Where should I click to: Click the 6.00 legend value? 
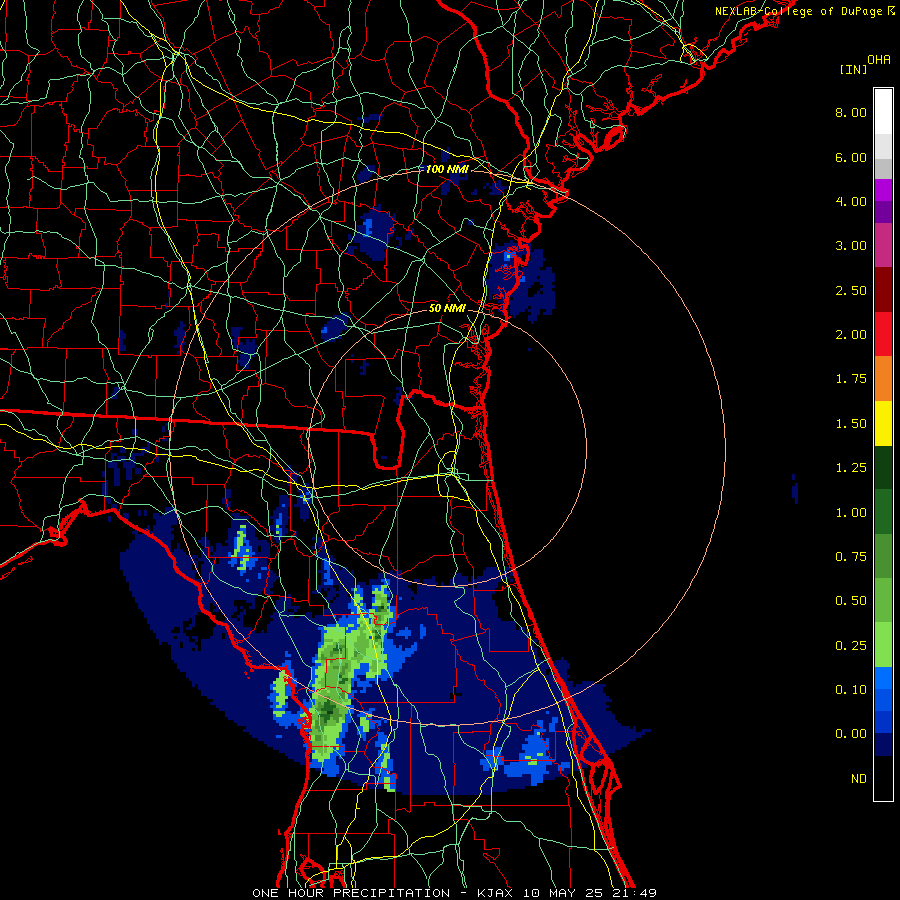click(x=851, y=157)
